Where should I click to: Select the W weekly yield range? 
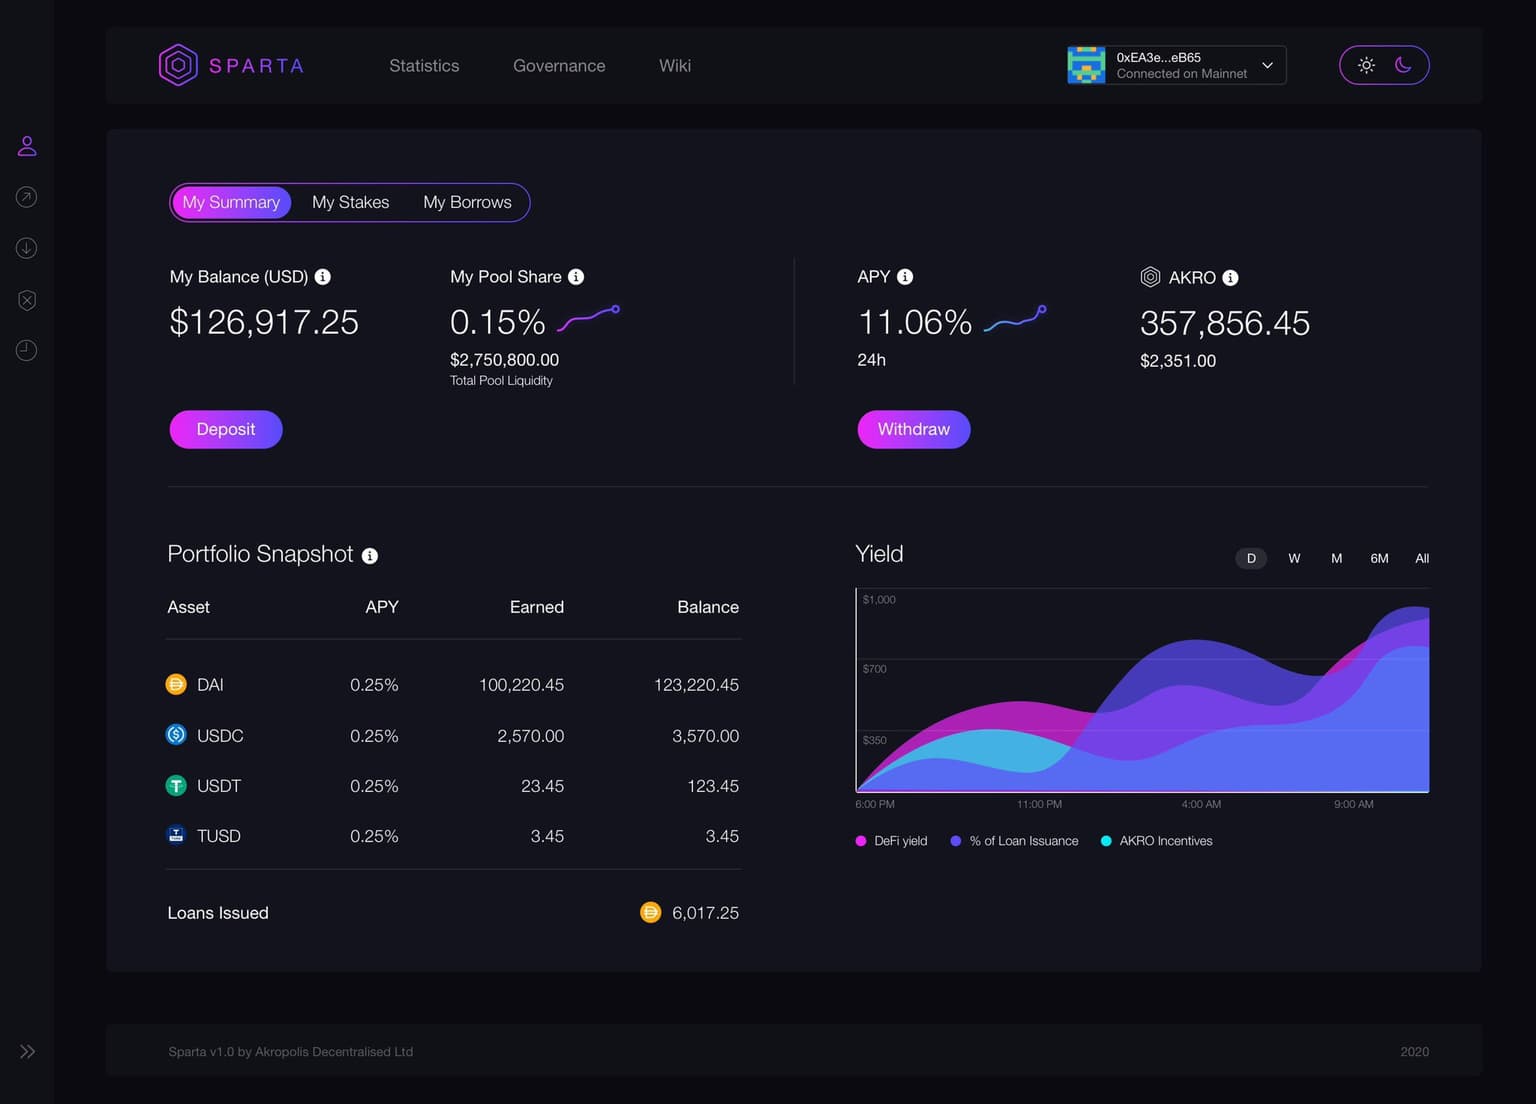1294,559
